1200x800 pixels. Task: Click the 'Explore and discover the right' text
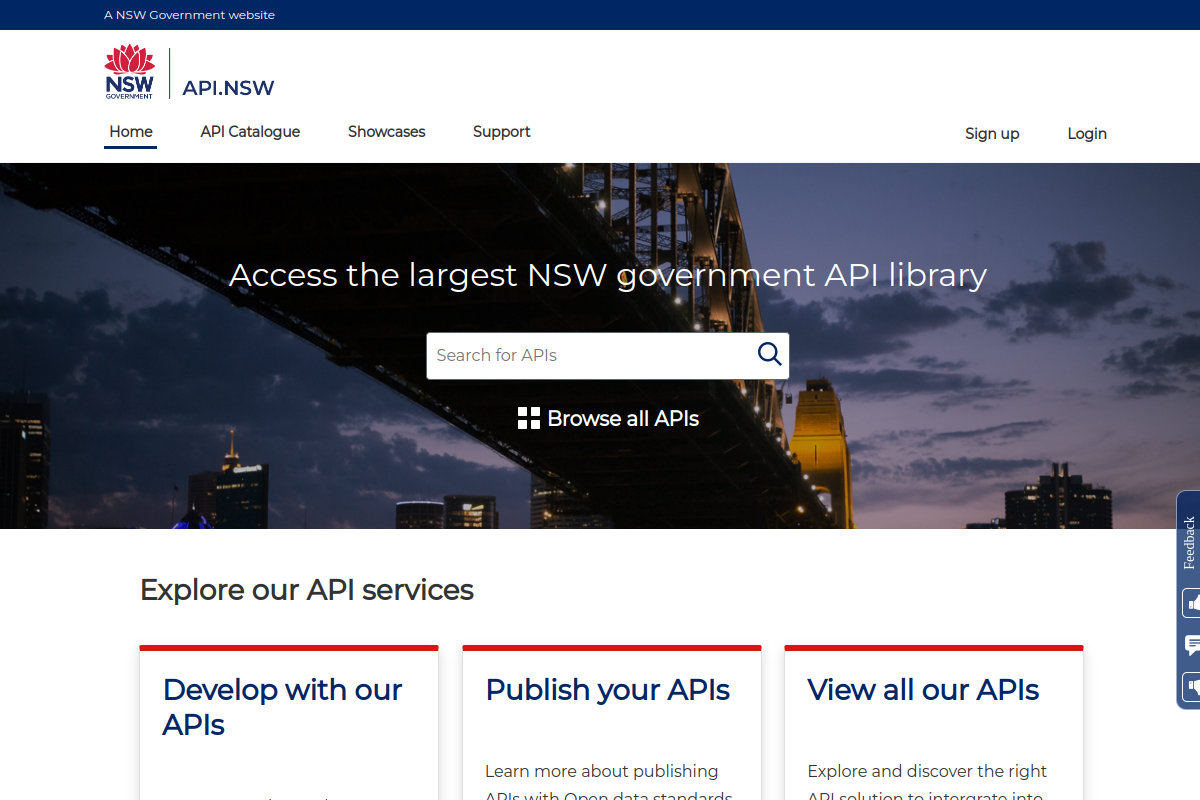point(927,771)
